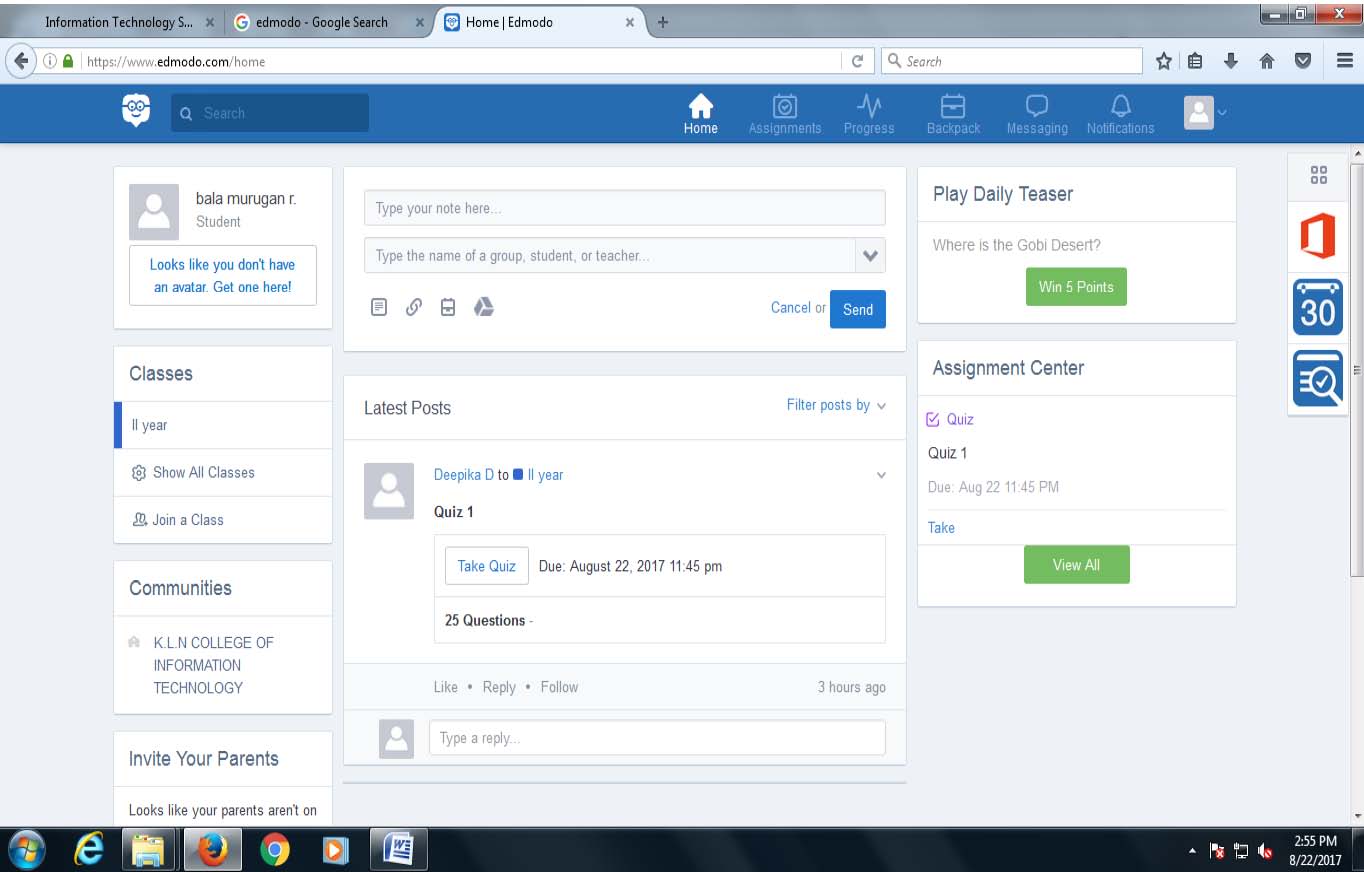The image size is (1364, 872).
Task: Click the Win 5 Points button
Action: (1076, 287)
